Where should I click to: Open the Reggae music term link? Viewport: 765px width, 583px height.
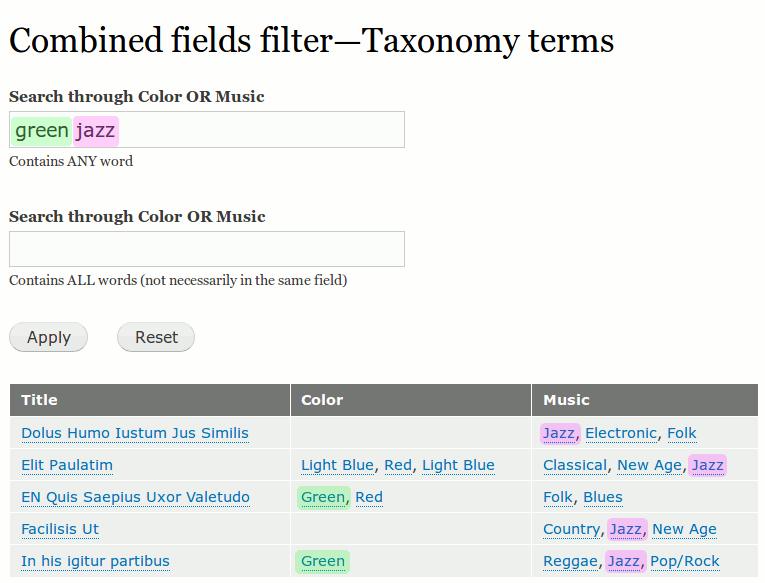[570, 561]
